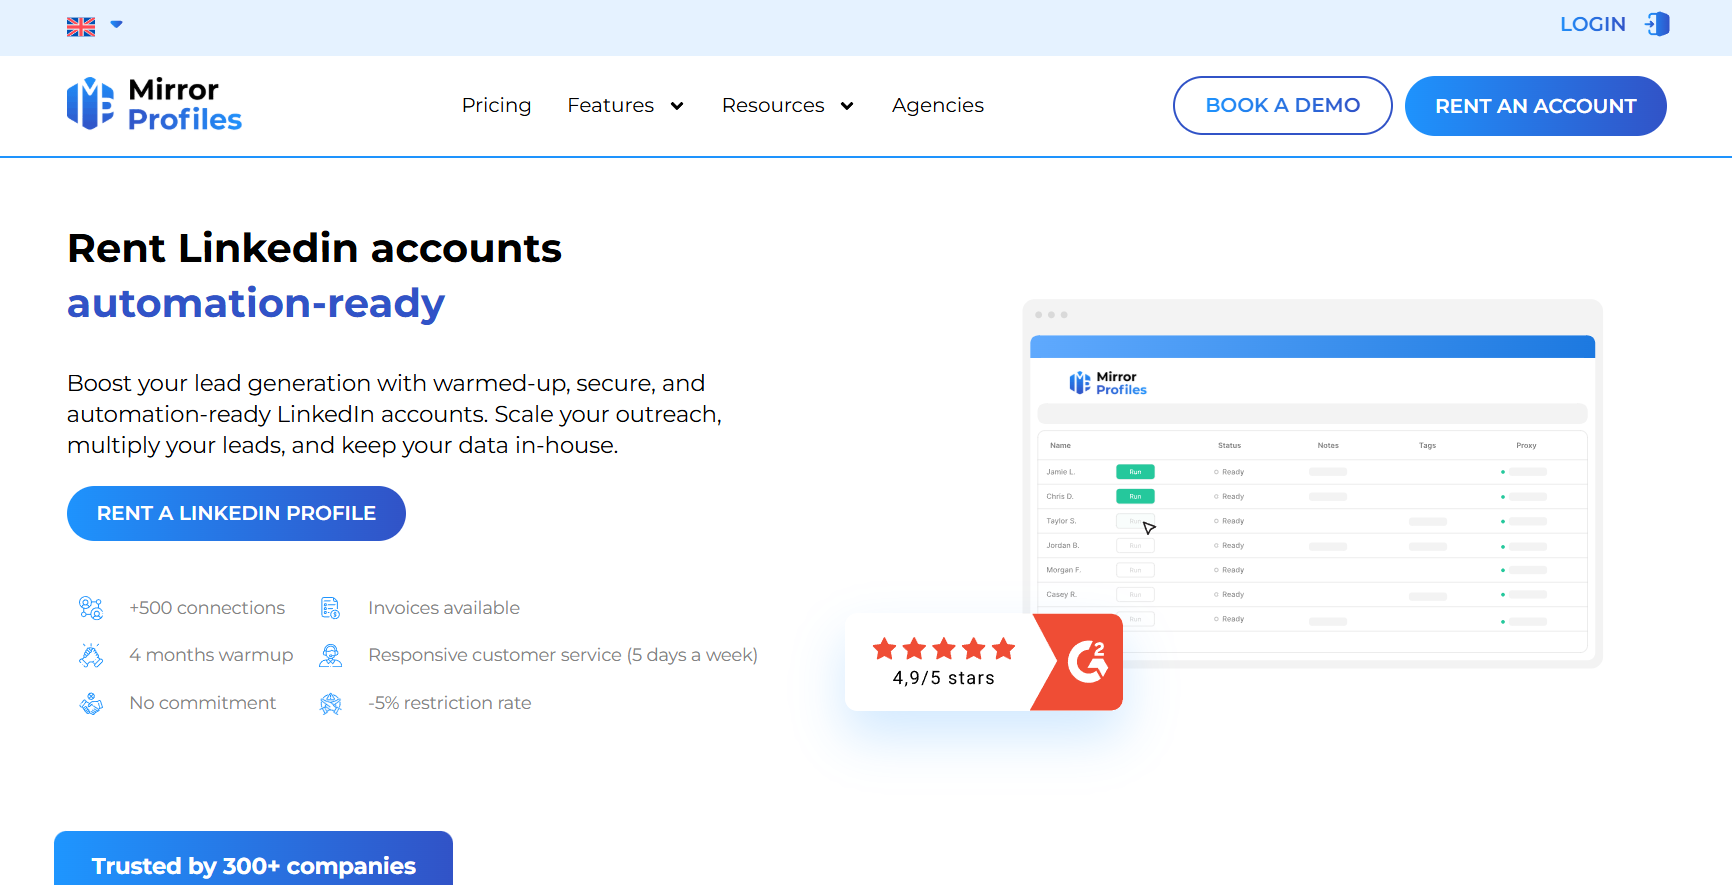This screenshot has width=1732, height=885.
Task: Click the G2 rating badge logo
Action: click(x=1086, y=662)
